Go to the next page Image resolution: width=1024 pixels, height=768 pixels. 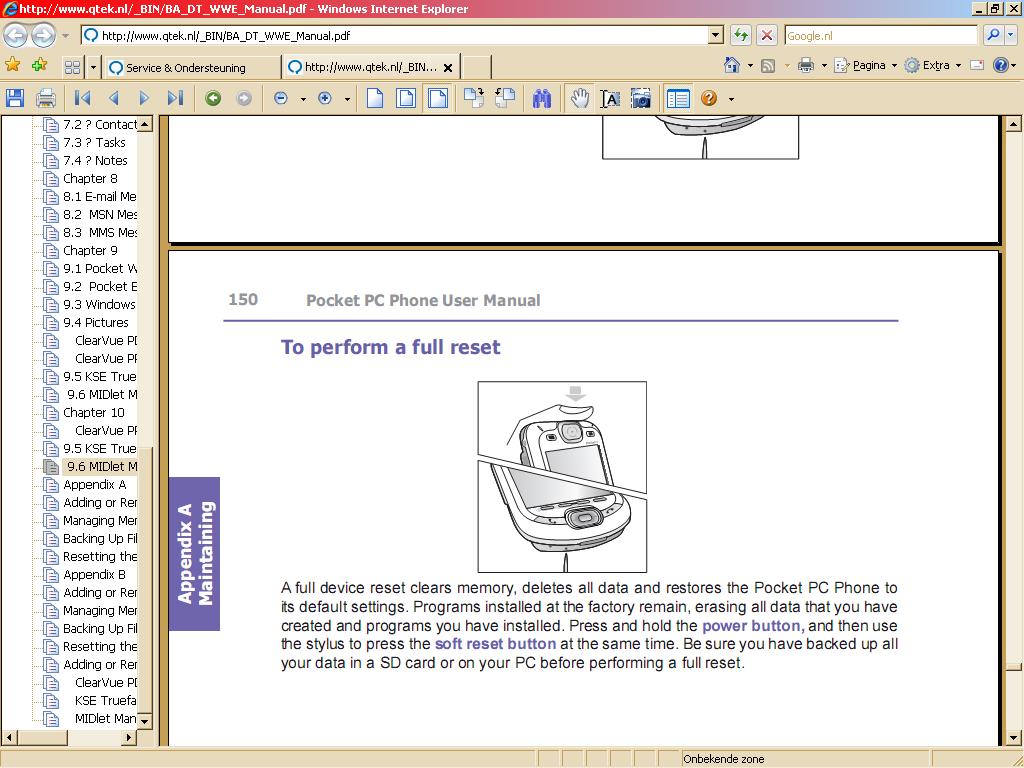point(144,98)
